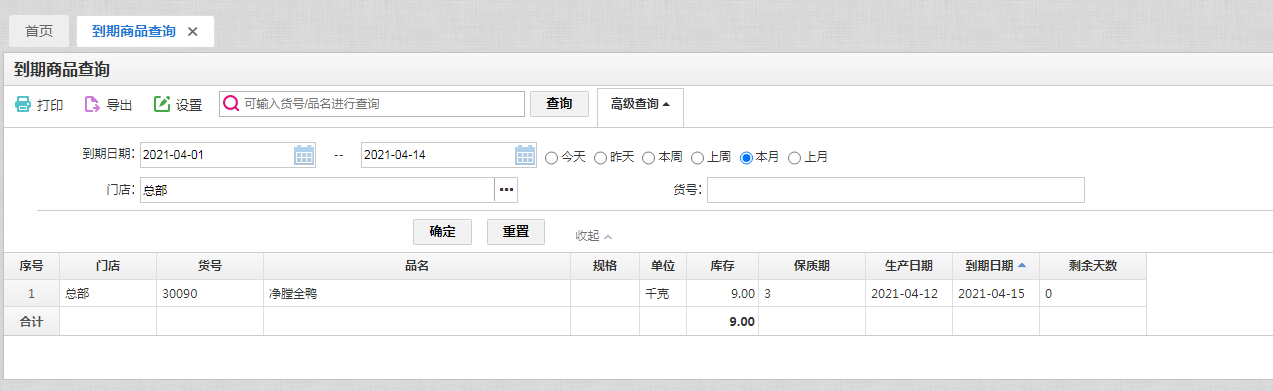The height and width of the screenshot is (391, 1273).
Task: Click the printer icon for 打印
Action: click(x=22, y=104)
